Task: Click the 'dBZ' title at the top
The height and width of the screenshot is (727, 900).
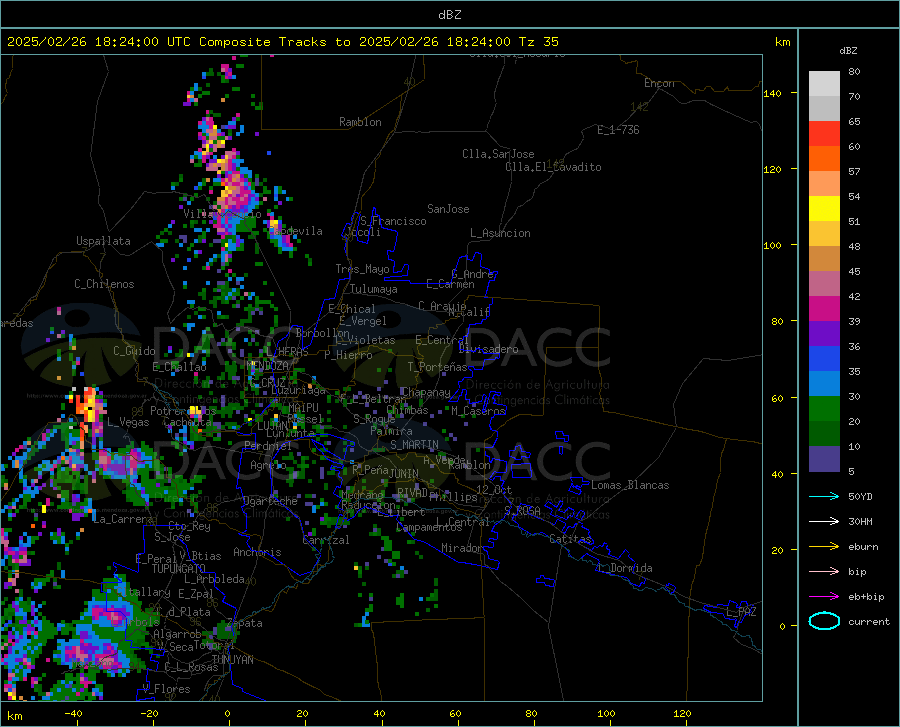Action: pos(449,15)
